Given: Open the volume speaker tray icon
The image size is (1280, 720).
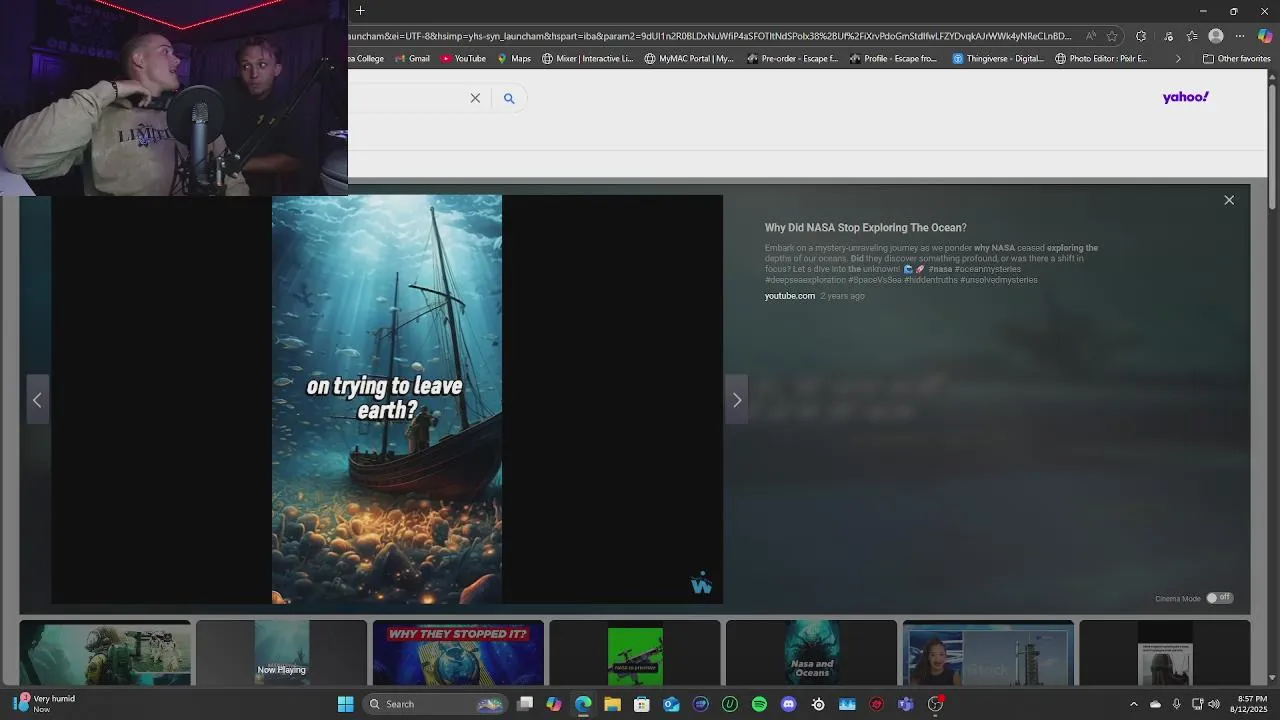Looking at the screenshot, I should (1214, 704).
